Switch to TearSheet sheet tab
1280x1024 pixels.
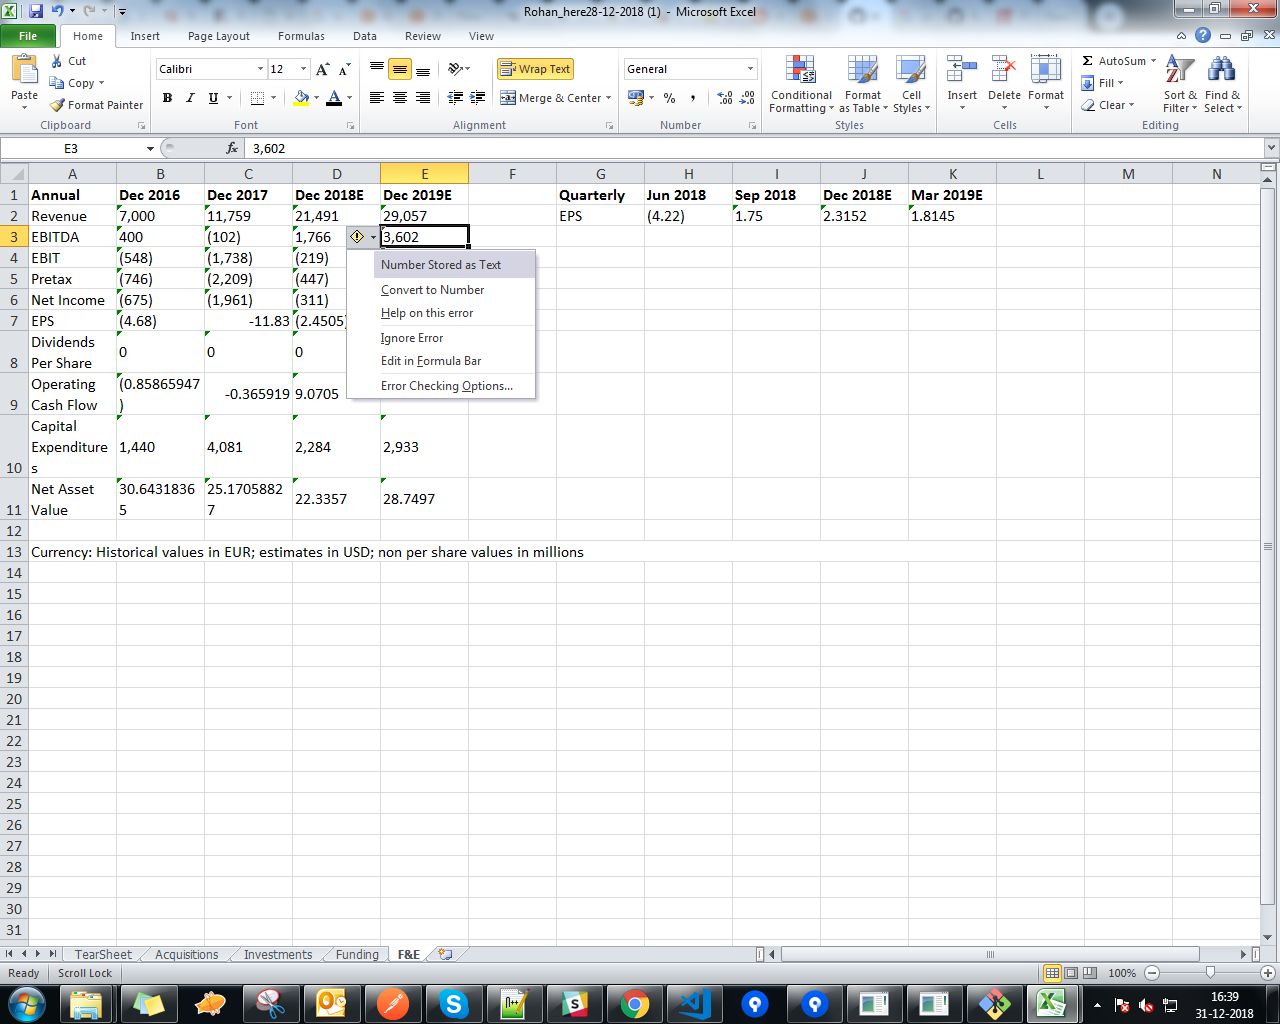click(102, 954)
